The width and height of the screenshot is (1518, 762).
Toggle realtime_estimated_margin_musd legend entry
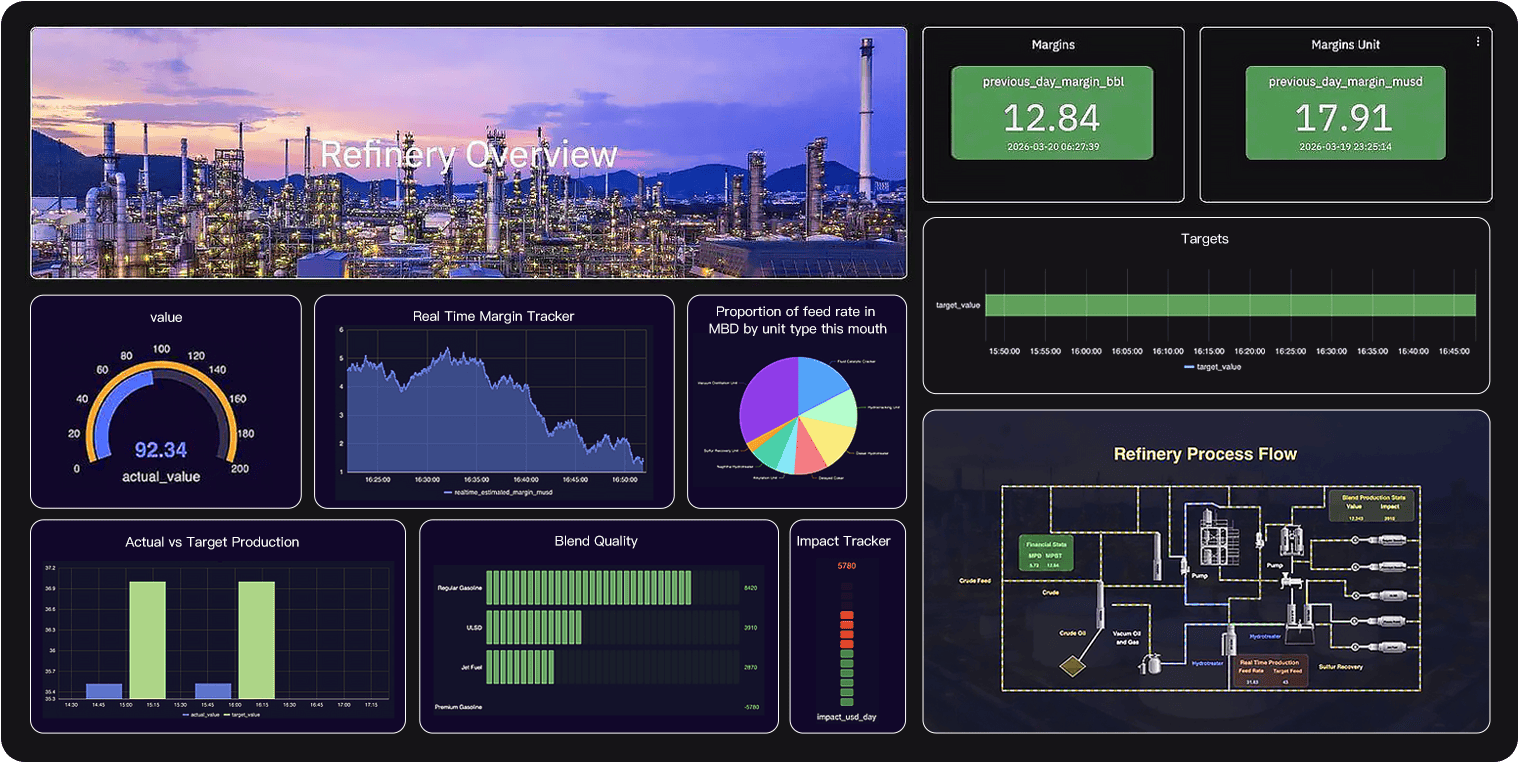tap(497, 492)
